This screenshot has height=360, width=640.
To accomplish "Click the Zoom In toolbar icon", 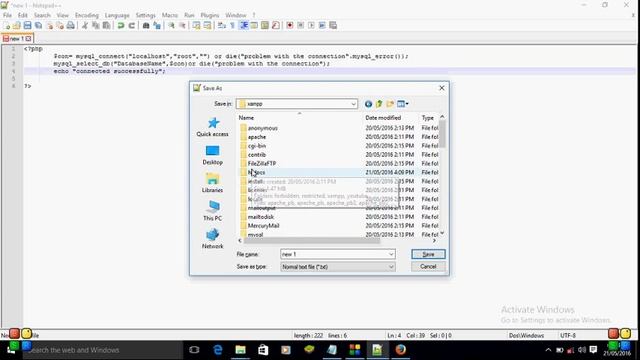I will pyautogui.click(x=171, y=25).
